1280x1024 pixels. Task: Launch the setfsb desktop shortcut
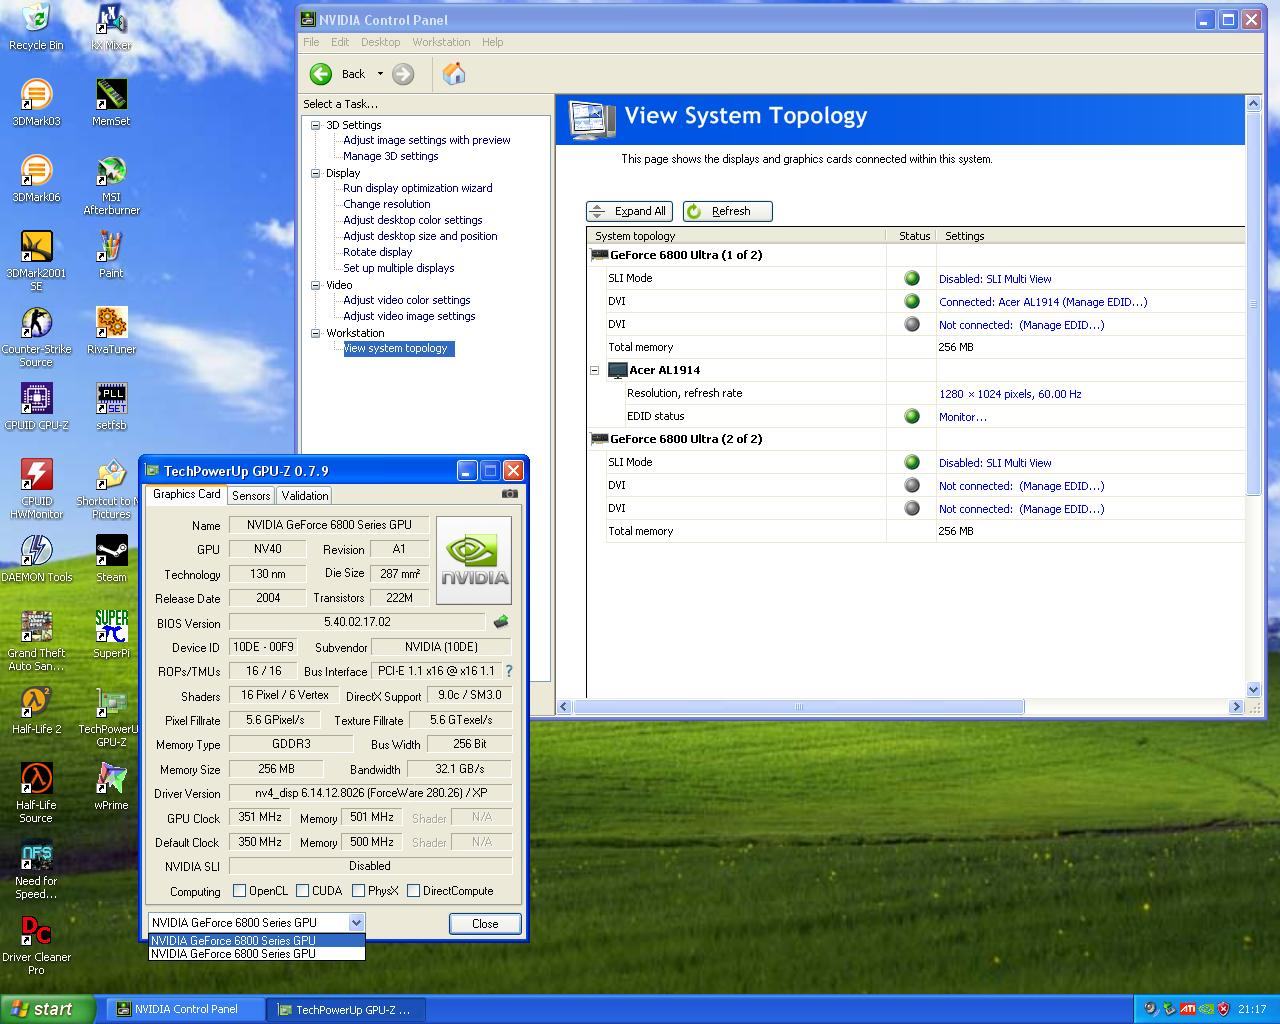111,406
